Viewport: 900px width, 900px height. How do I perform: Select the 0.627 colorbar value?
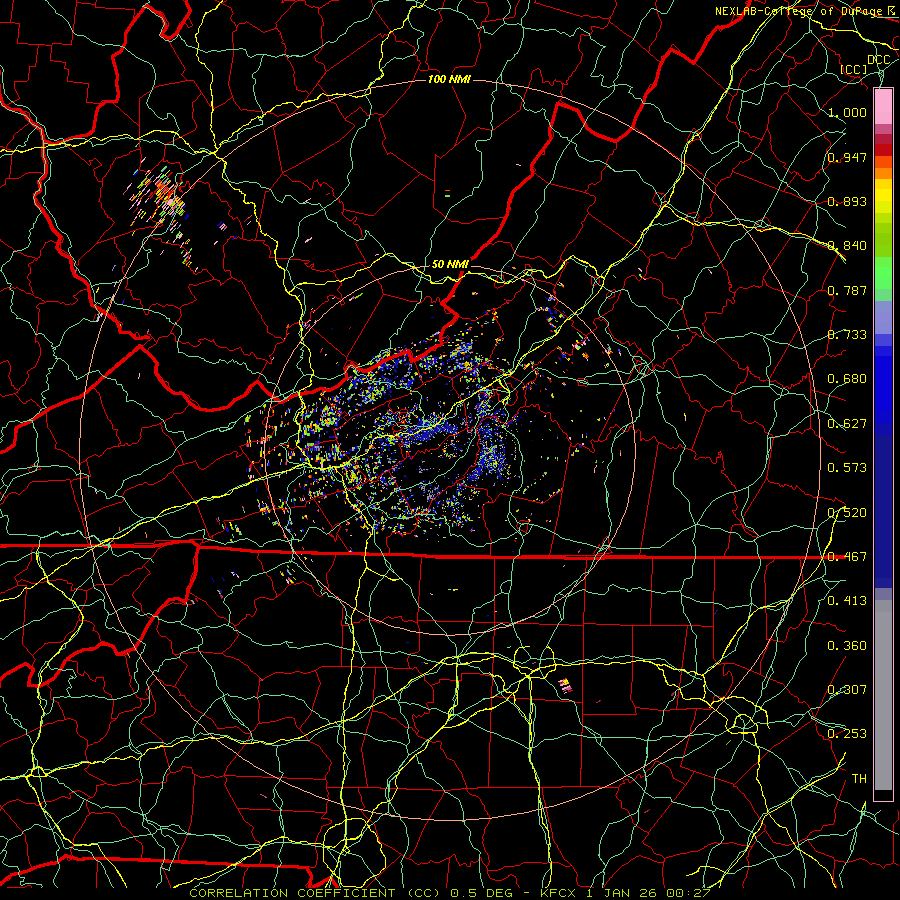(847, 424)
